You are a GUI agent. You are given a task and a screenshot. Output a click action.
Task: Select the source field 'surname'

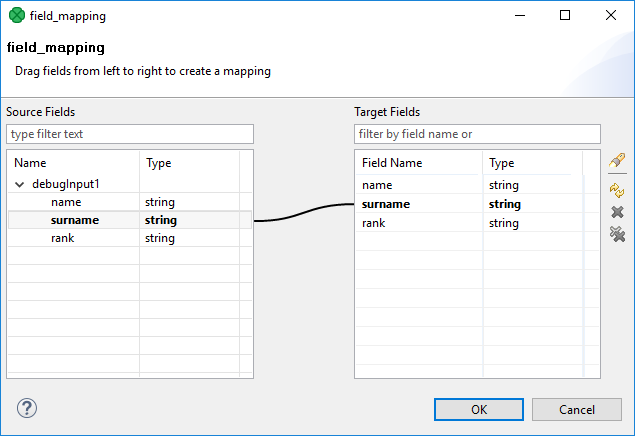pos(74,220)
